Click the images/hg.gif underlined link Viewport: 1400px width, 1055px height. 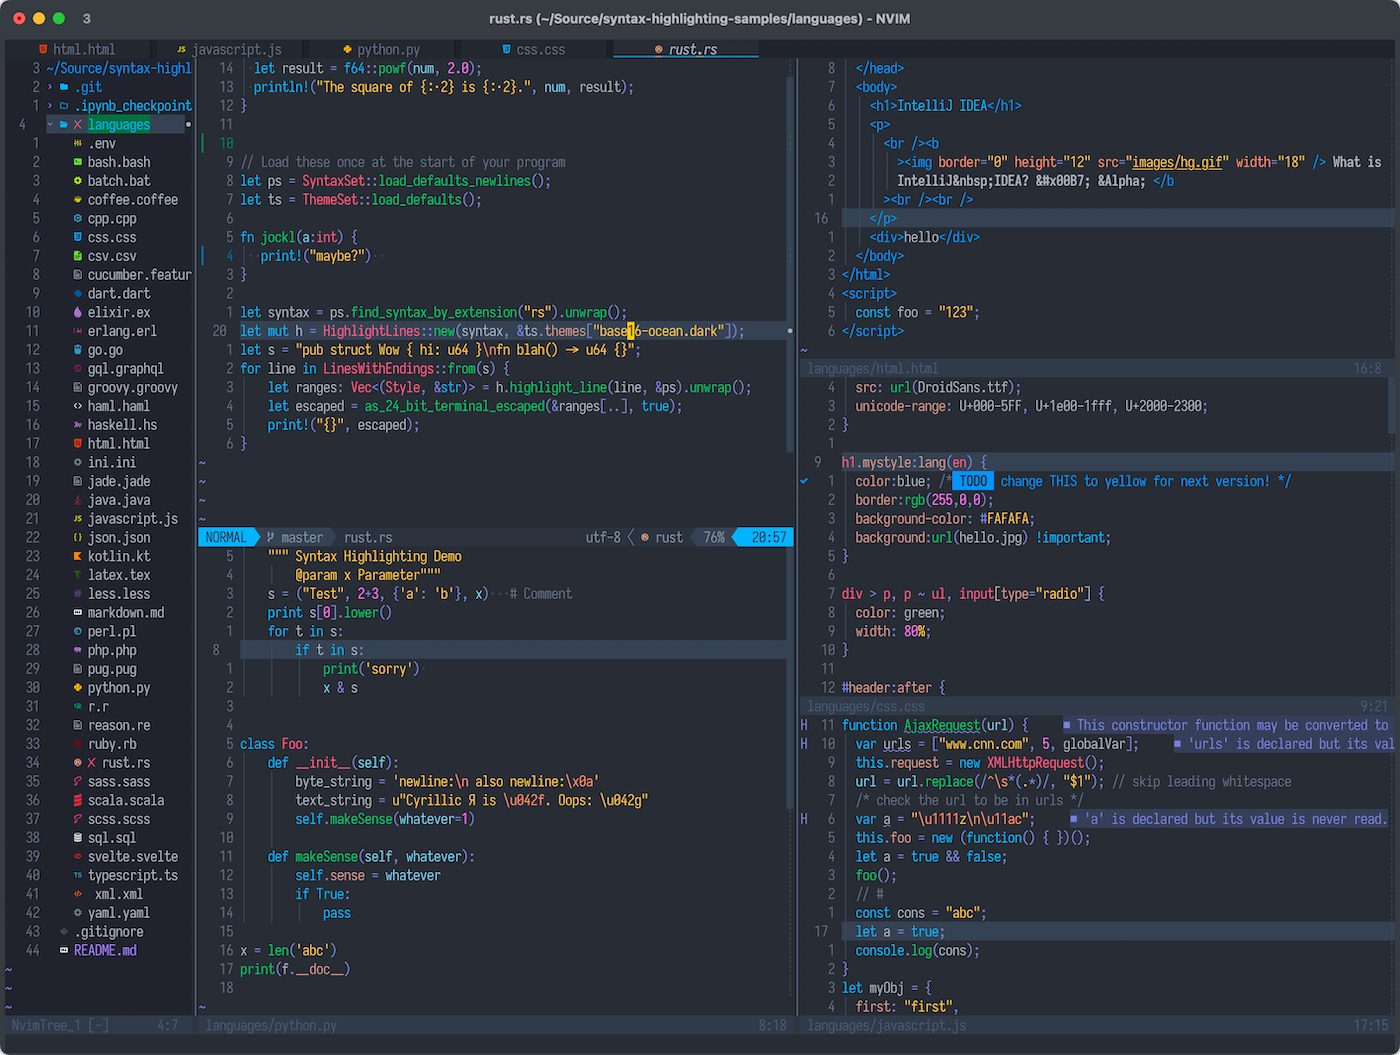1176,162
